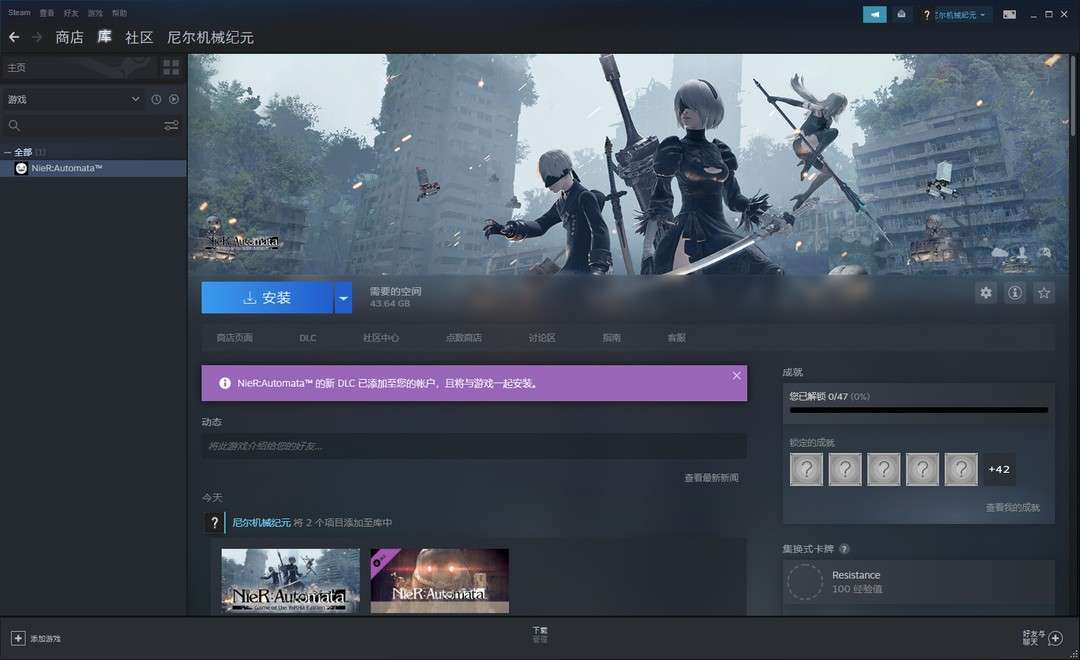Image resolution: width=1080 pixels, height=660 pixels.
Task: Open the inbox envelope notifications icon
Action: pos(901,14)
